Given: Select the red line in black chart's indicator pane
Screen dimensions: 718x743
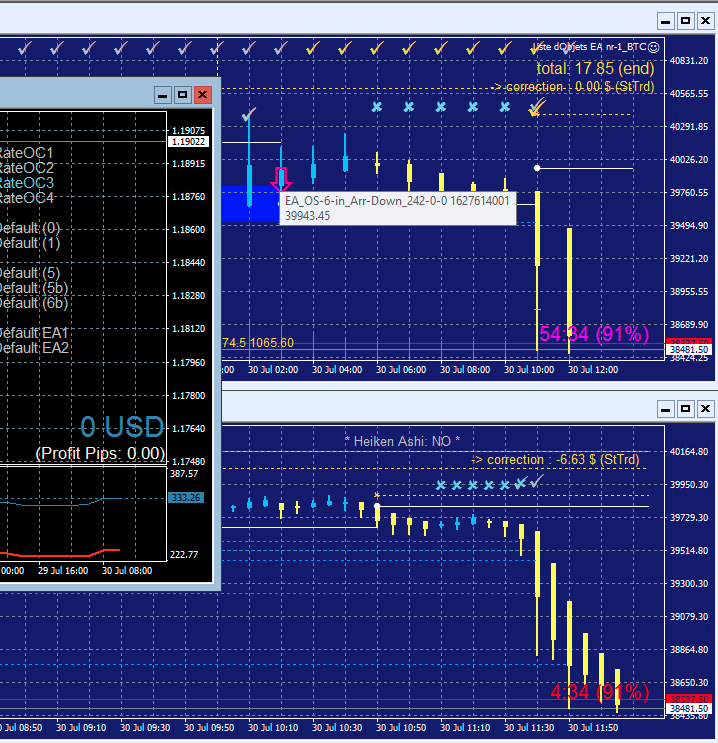Looking at the screenshot, I should coord(59,553).
